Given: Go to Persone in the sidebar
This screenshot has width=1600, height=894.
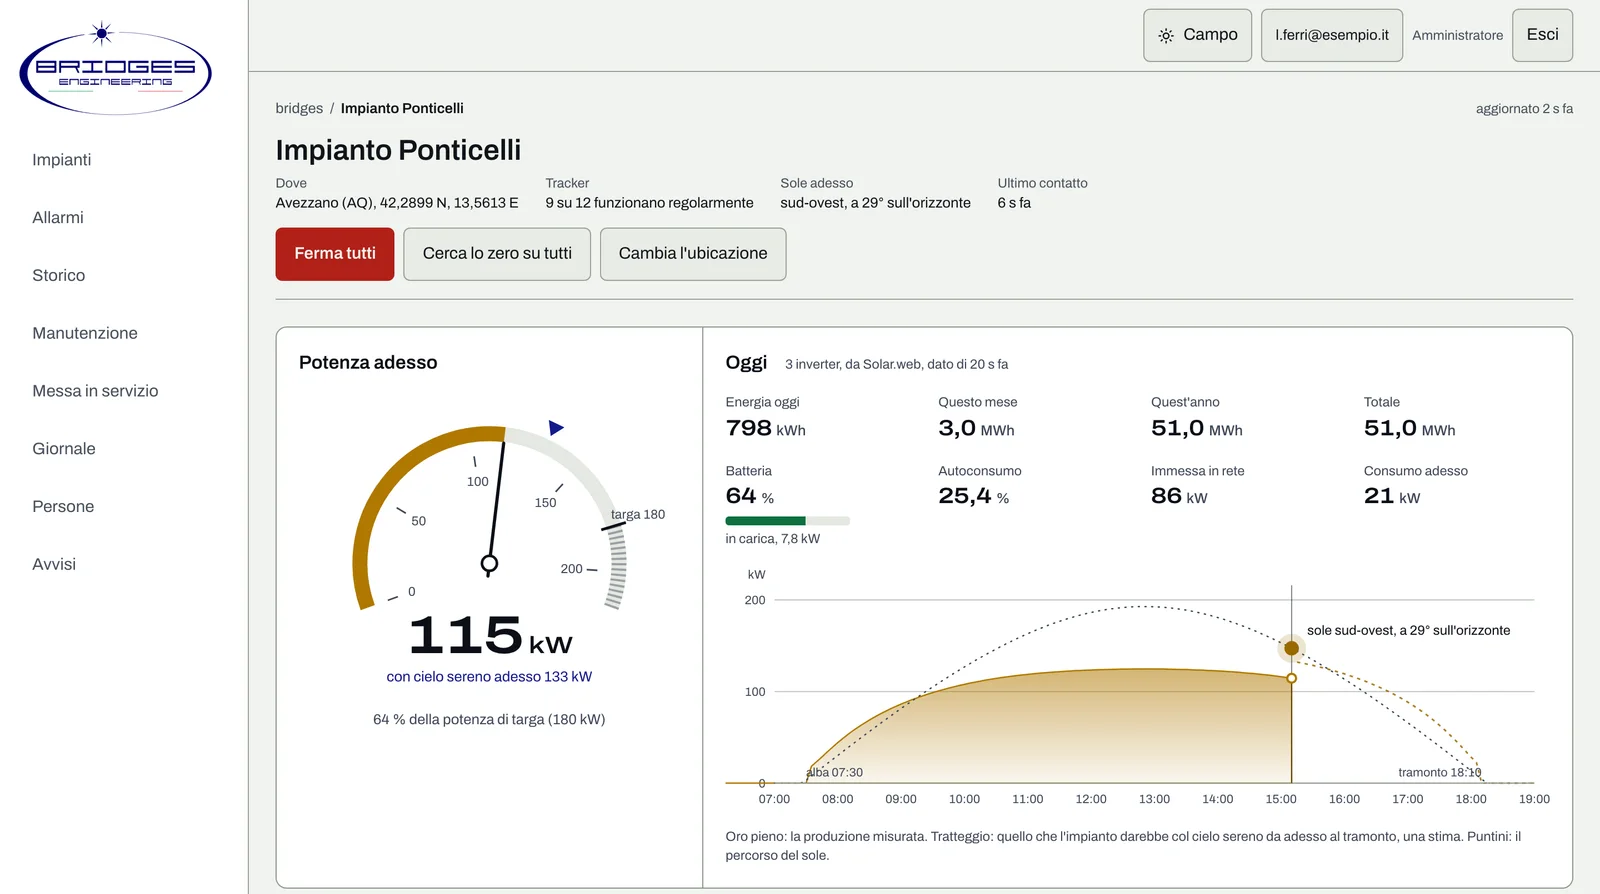Looking at the screenshot, I should click(63, 507).
